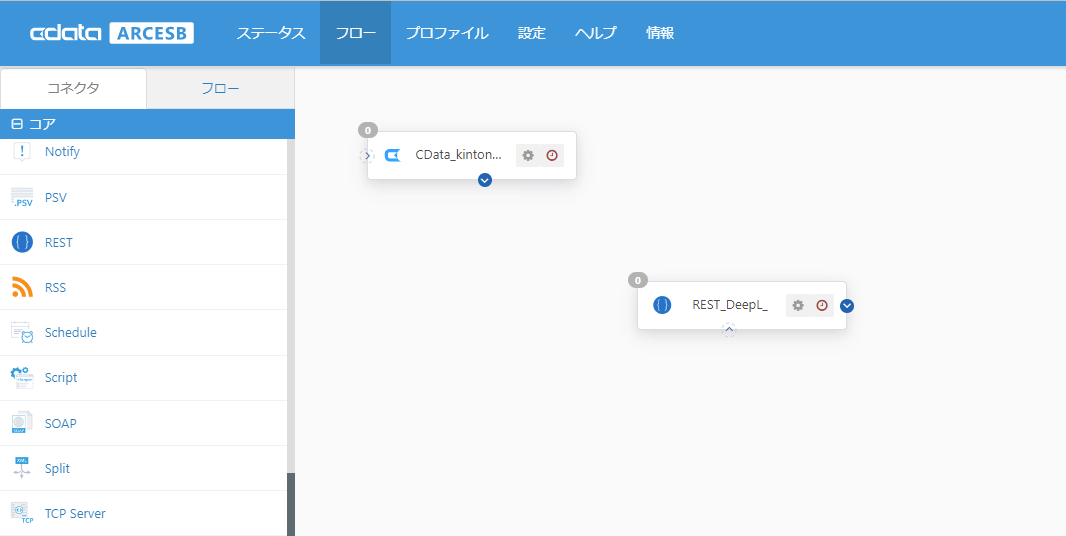This screenshot has height=536, width=1066.
Task: Collapse the コア connector section
Action: coord(17,124)
